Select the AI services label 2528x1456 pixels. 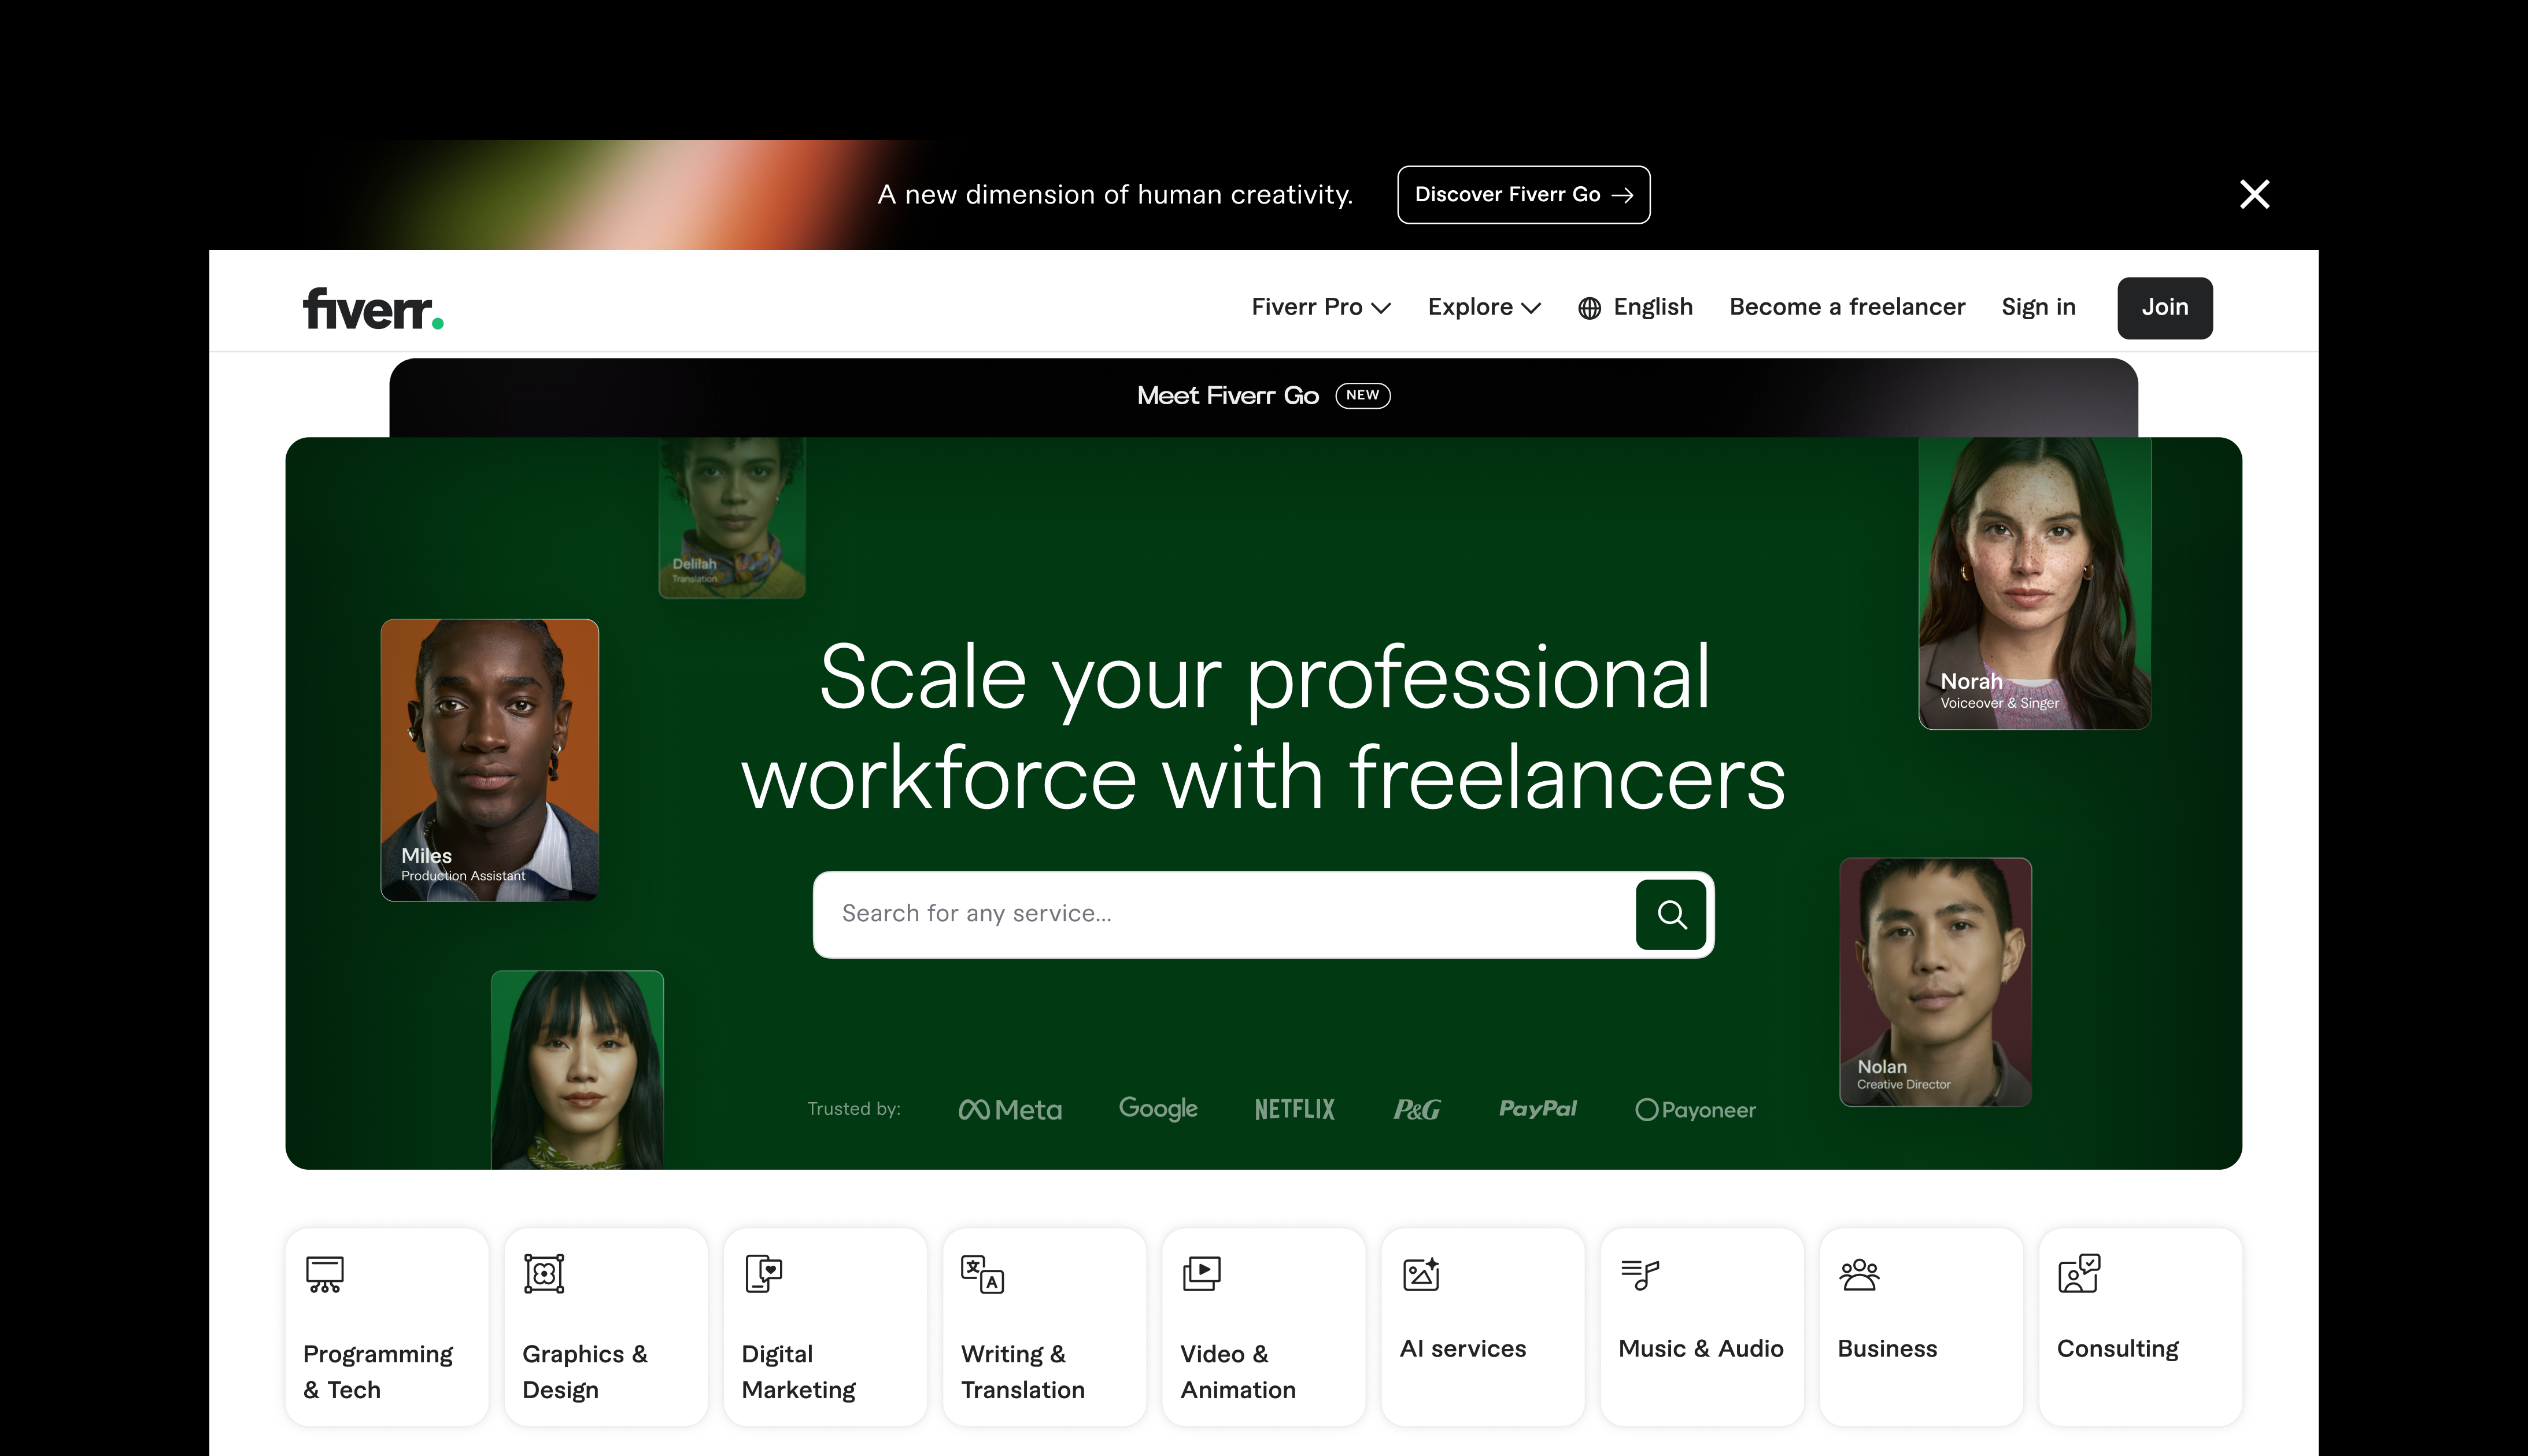(1463, 1349)
